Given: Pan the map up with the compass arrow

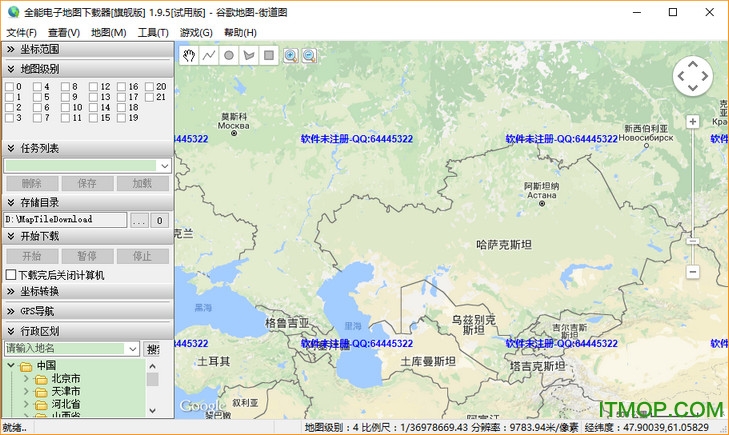Looking at the screenshot, I should point(693,65).
